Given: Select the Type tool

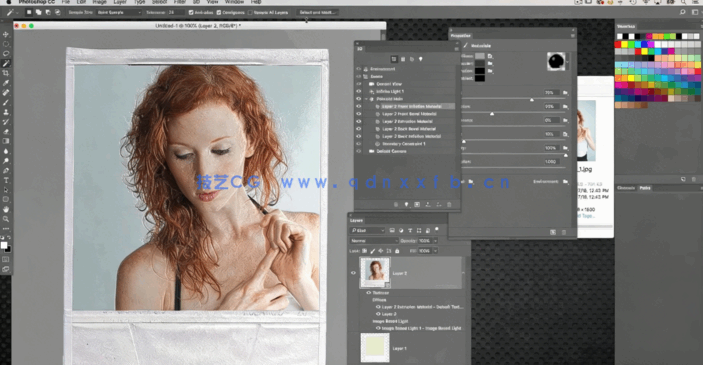Looking at the screenshot, I should (6, 180).
